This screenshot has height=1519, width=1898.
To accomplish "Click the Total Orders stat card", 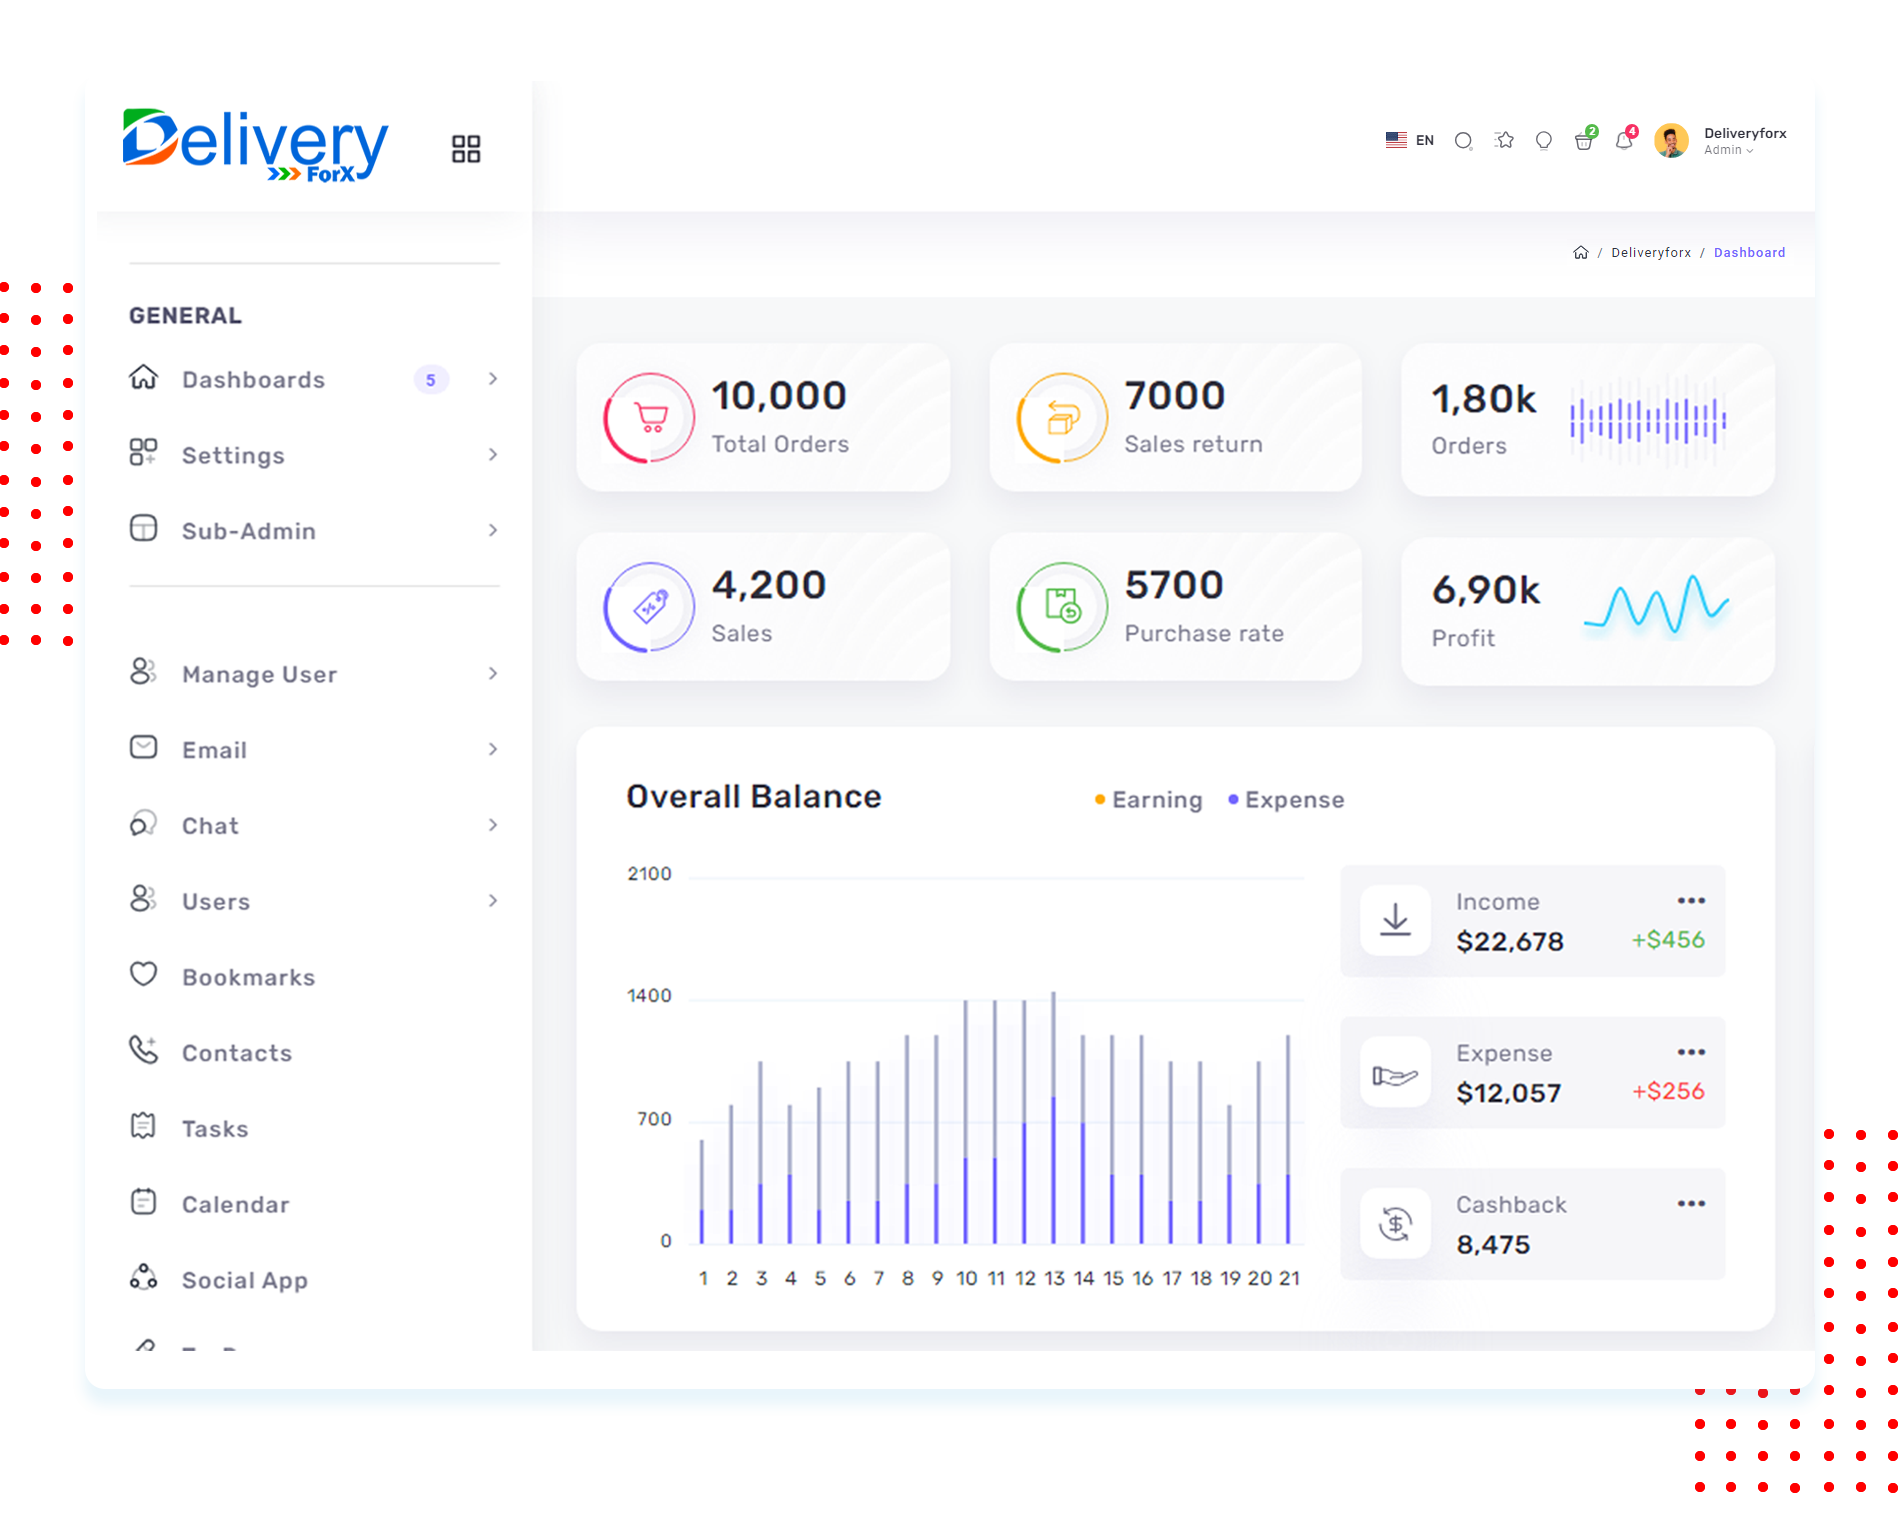I will 763,418.
